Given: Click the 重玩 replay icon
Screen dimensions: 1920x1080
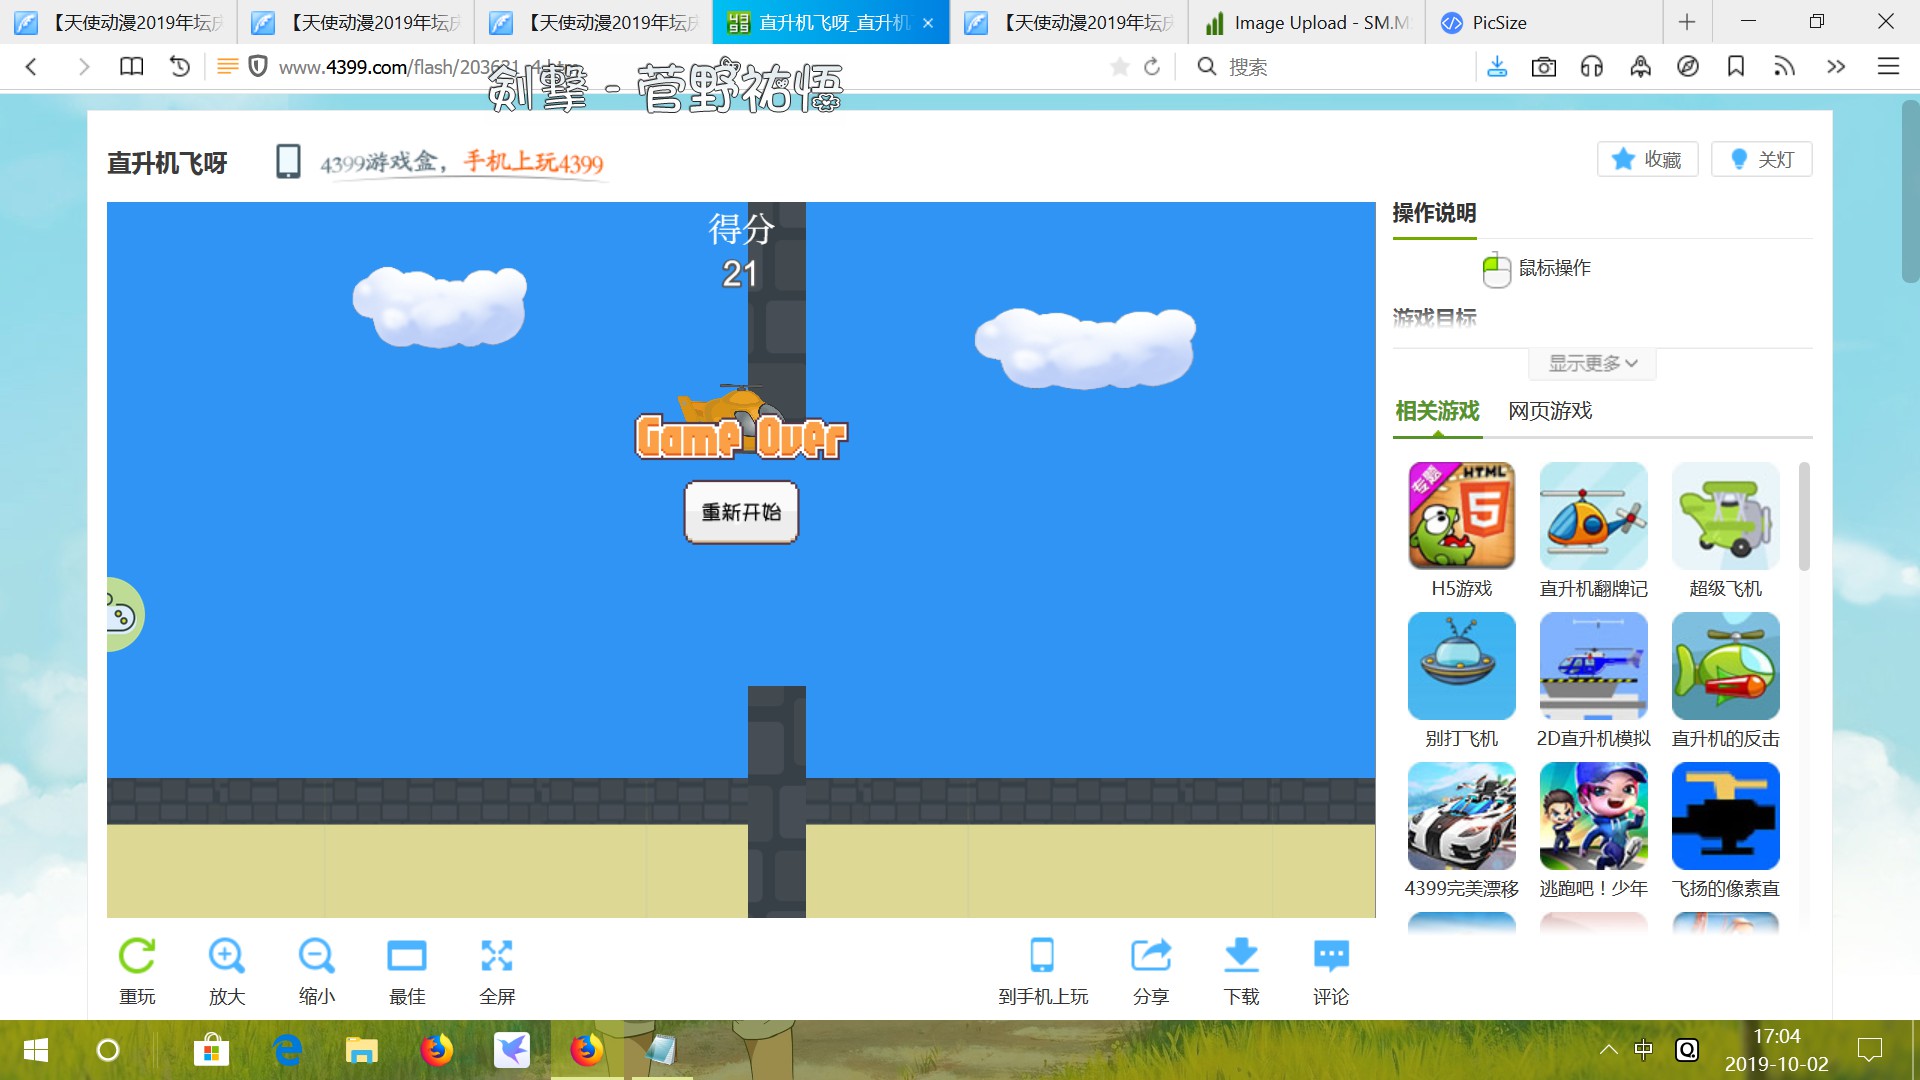Looking at the screenshot, I should pyautogui.click(x=137, y=956).
